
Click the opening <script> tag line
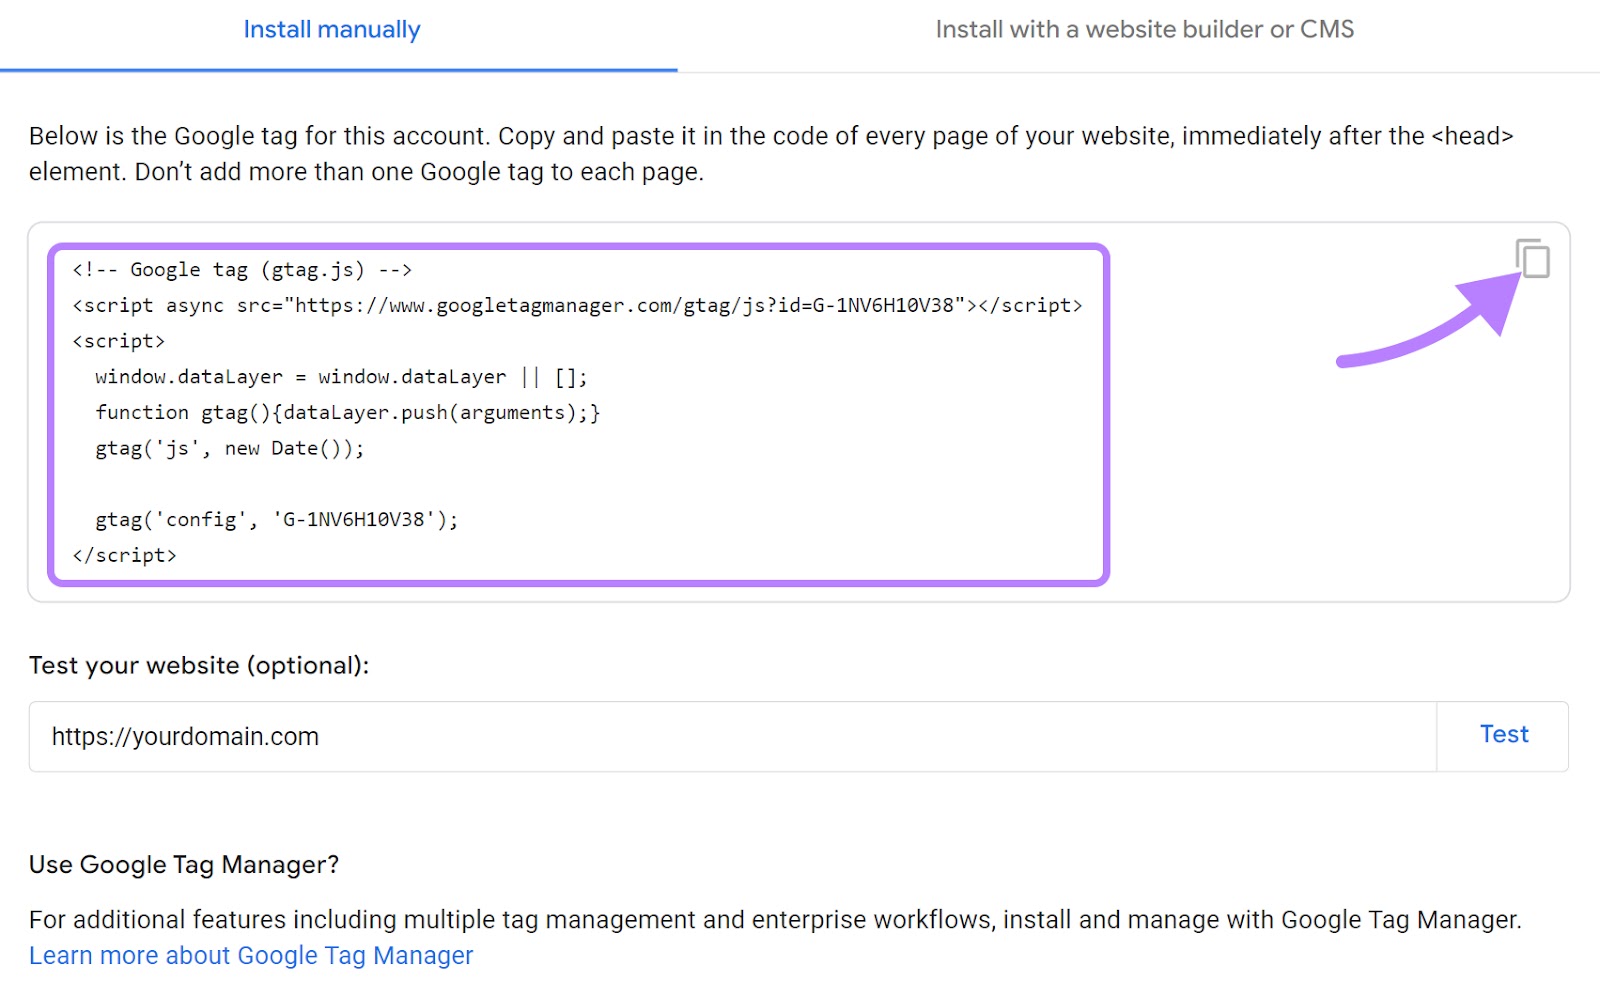click(x=118, y=342)
